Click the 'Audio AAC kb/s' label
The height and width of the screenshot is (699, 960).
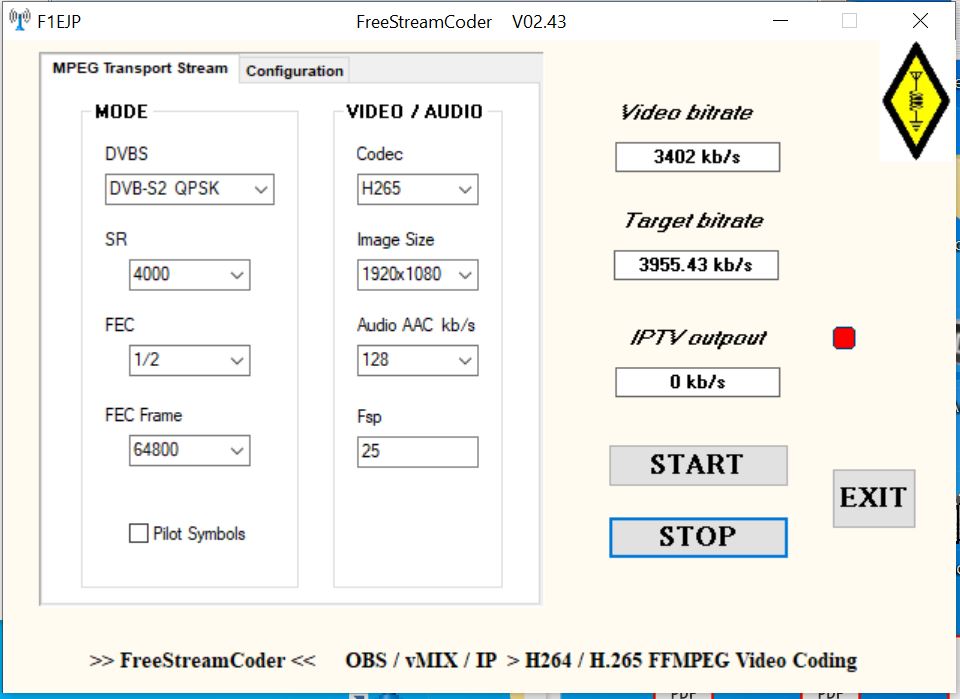416,325
